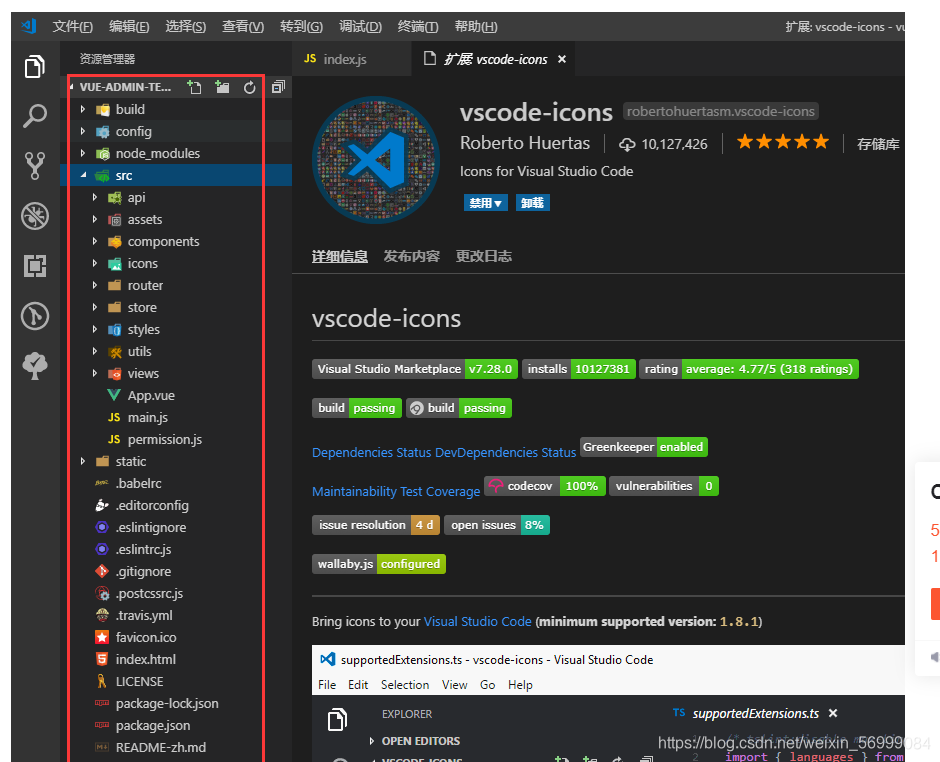940x762 pixels.
Task: Click the download count cloud icon
Action: 627,144
